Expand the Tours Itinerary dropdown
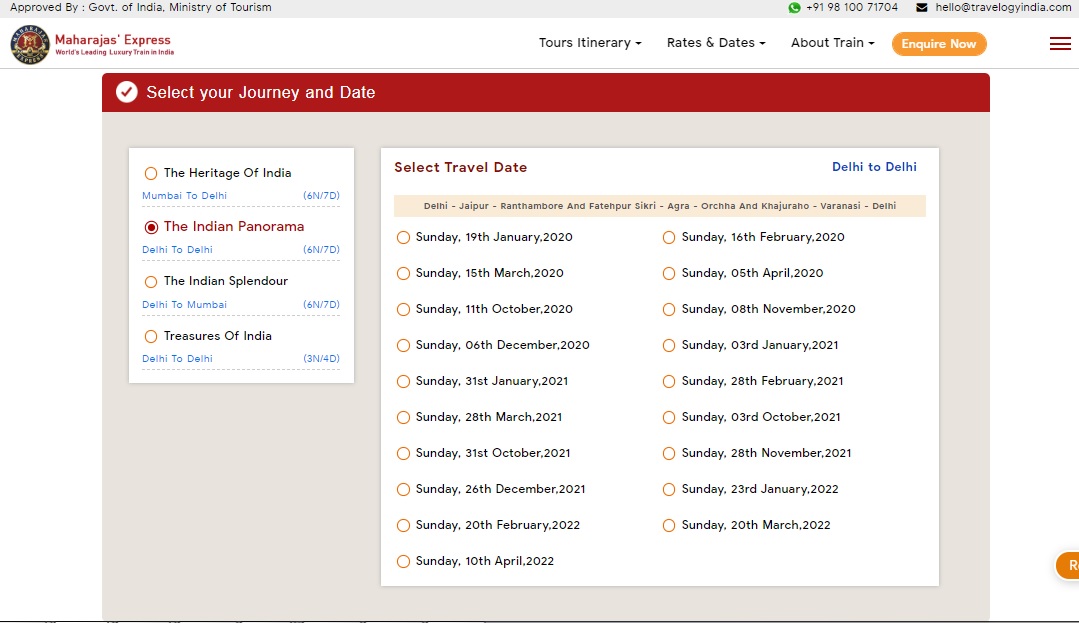Viewport: 1079px width, 623px height. coord(589,43)
